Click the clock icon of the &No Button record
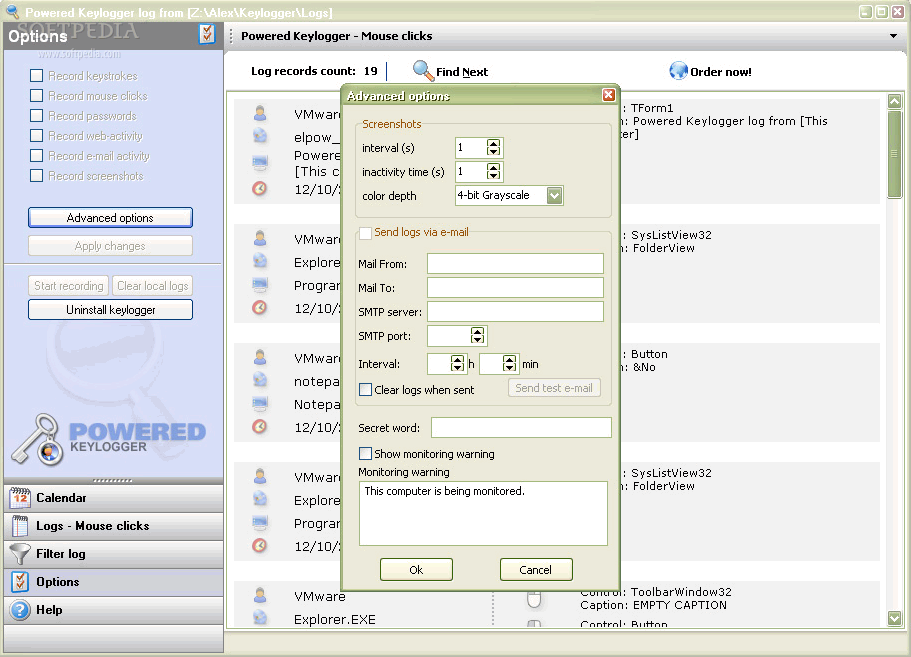This screenshot has width=911, height=657. click(260, 426)
